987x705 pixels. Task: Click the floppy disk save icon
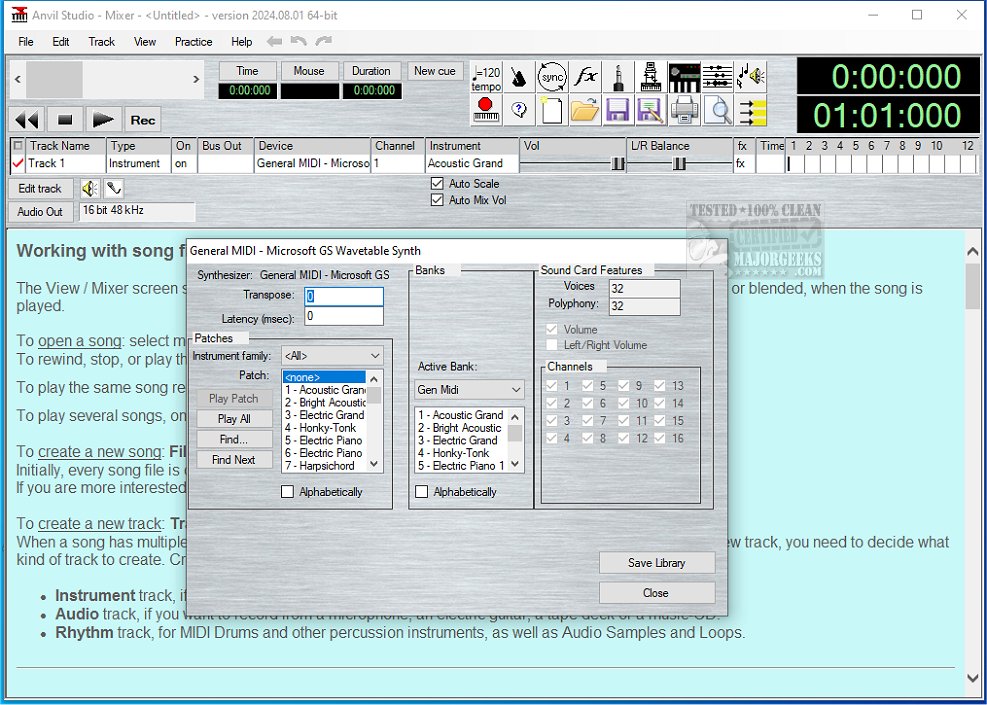click(x=618, y=109)
